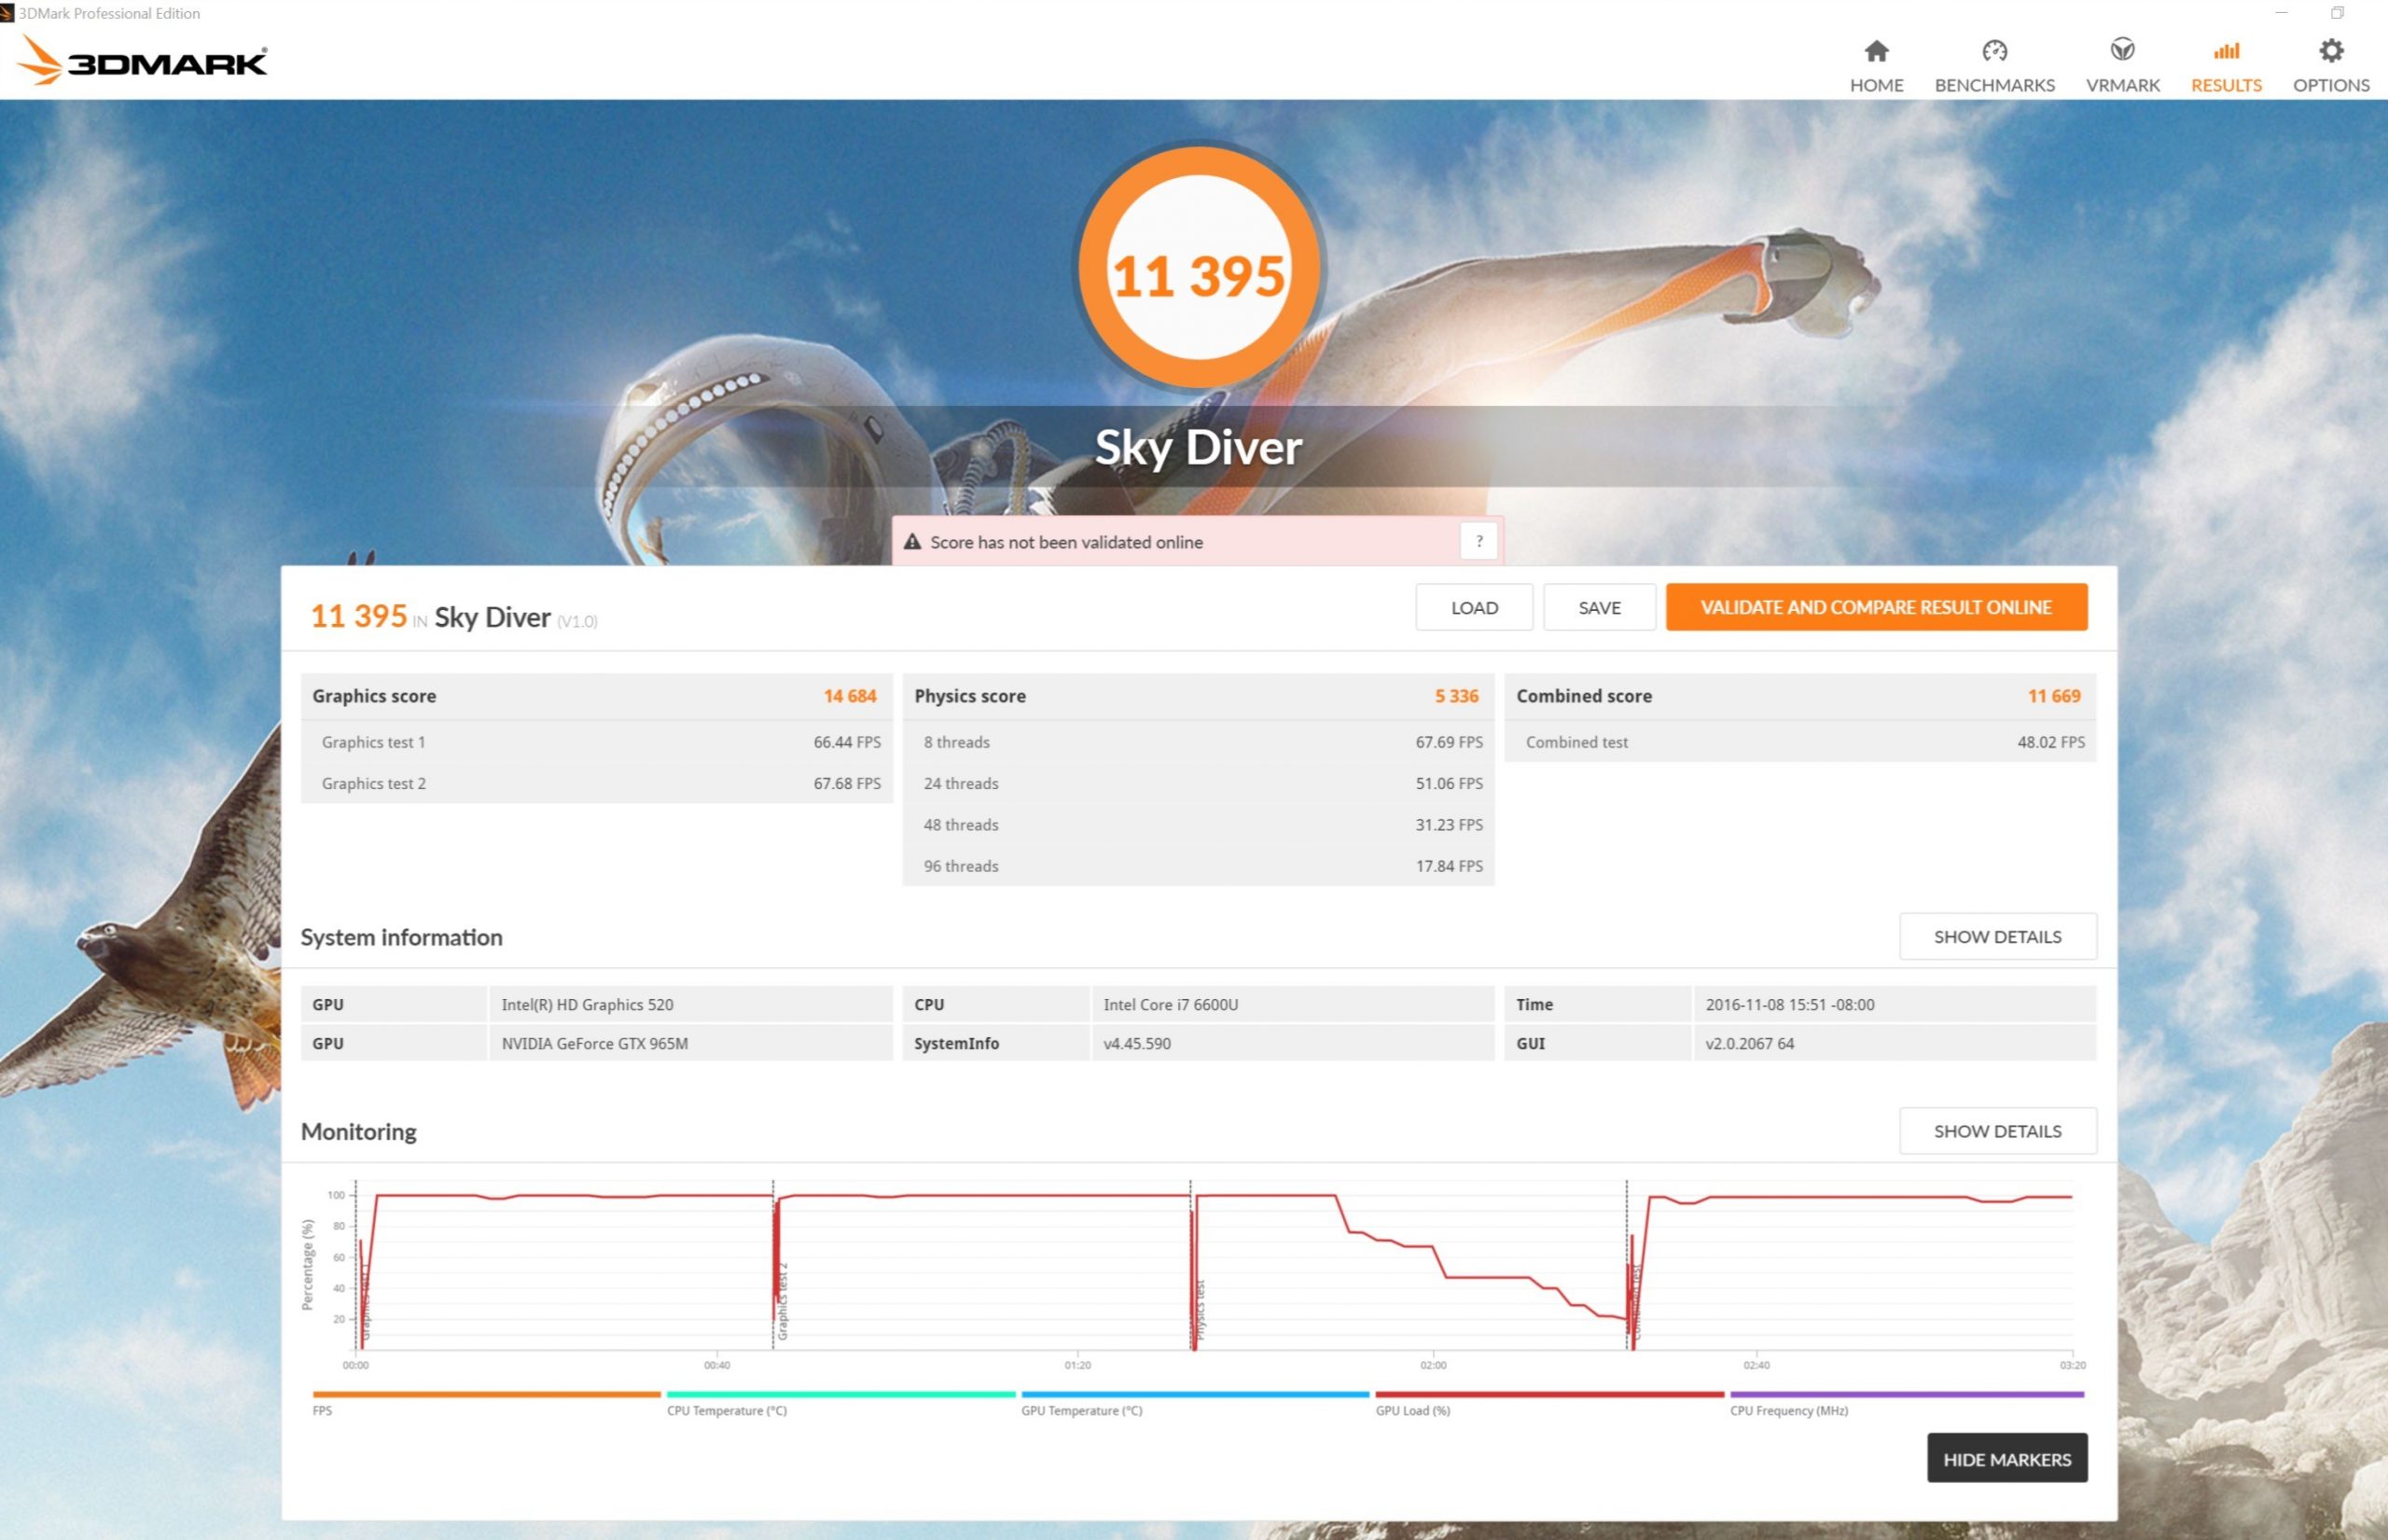
Task: Toggle CPU Frequency purple legend
Action: tap(1906, 1394)
